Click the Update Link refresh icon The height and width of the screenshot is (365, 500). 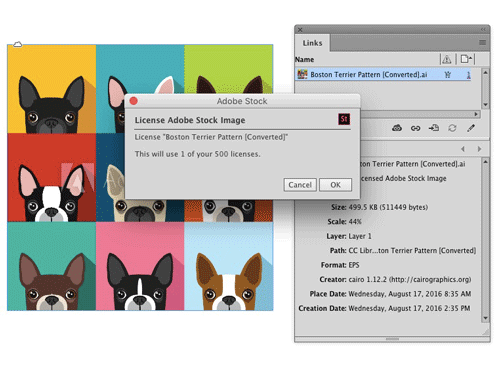point(452,128)
